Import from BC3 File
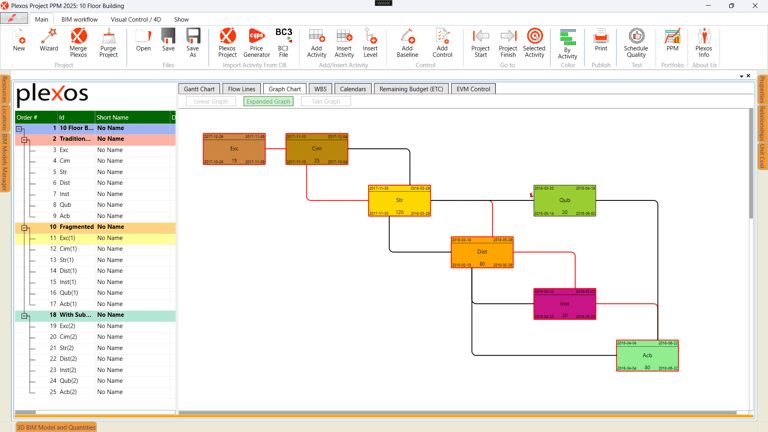The height and width of the screenshot is (432, 768). point(284,43)
